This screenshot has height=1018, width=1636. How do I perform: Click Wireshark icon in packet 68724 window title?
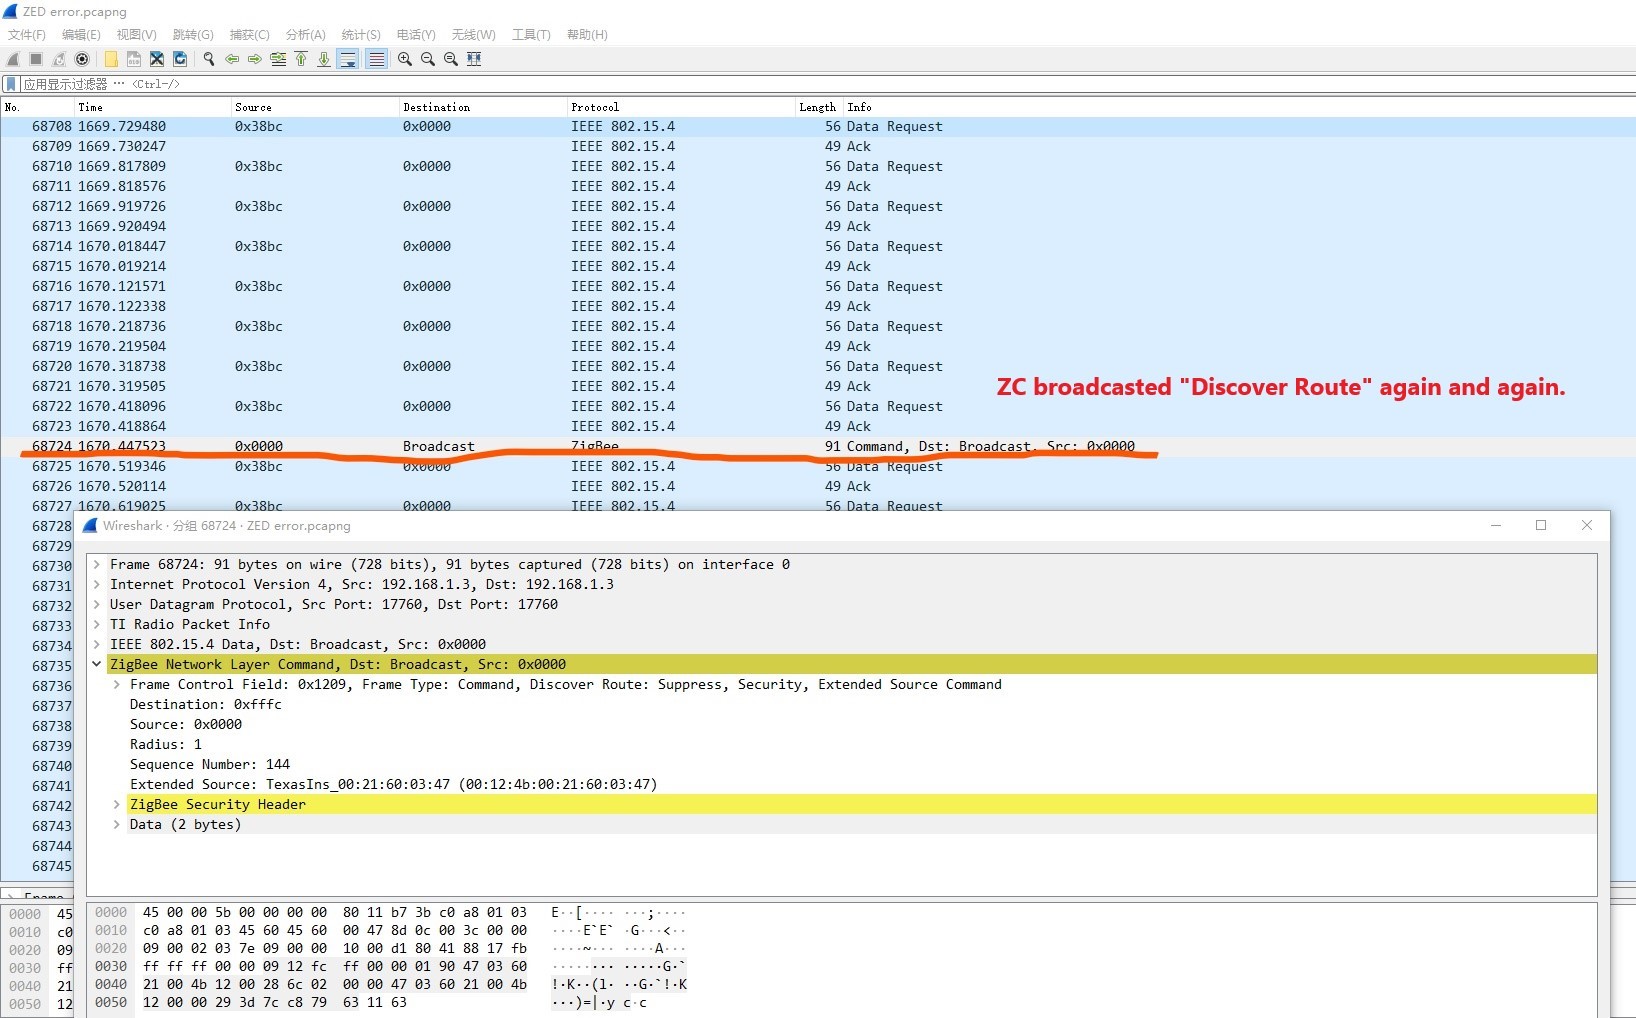[x=90, y=525]
